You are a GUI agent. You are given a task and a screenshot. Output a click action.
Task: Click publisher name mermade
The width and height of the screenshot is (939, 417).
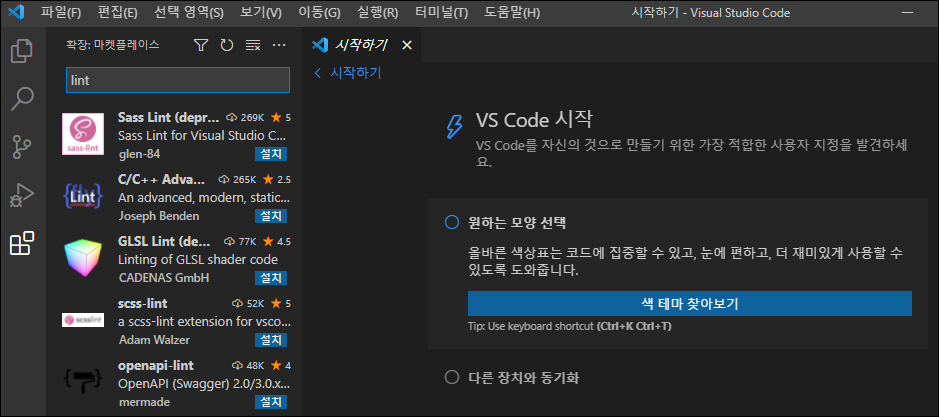[x=144, y=402]
